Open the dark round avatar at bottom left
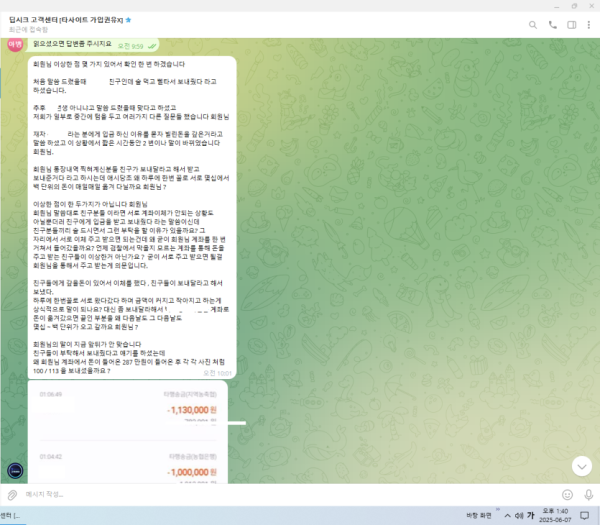Image resolution: width=600 pixels, height=525 pixels. click(x=15, y=471)
